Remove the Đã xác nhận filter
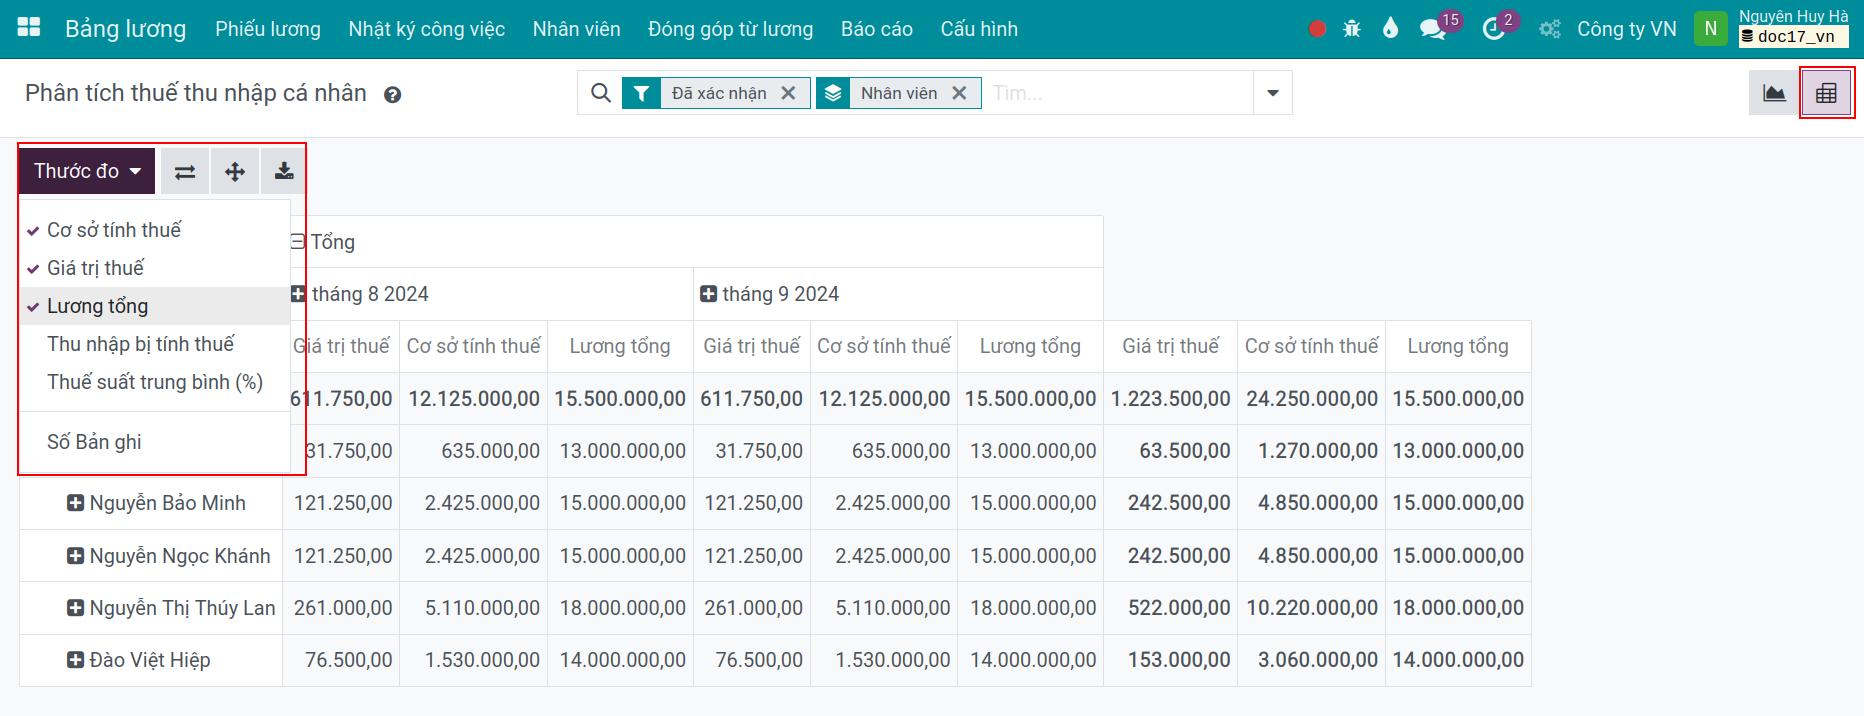1864x716 pixels. [788, 93]
